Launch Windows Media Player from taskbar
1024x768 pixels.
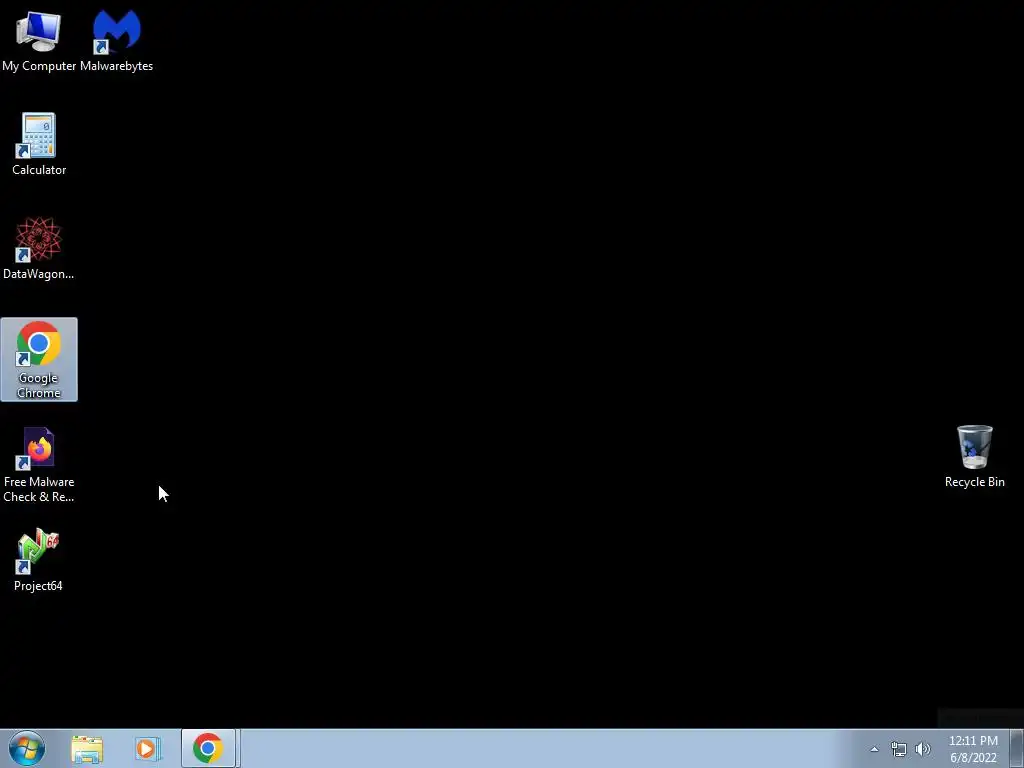click(x=148, y=749)
